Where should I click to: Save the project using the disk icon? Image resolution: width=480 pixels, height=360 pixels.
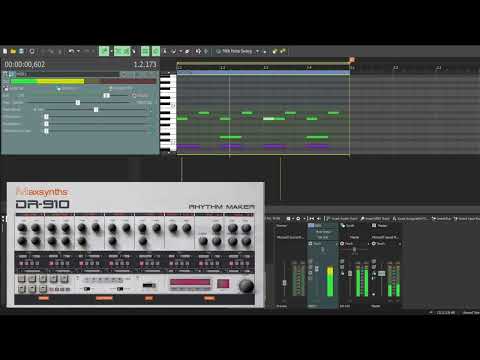pos(22,51)
